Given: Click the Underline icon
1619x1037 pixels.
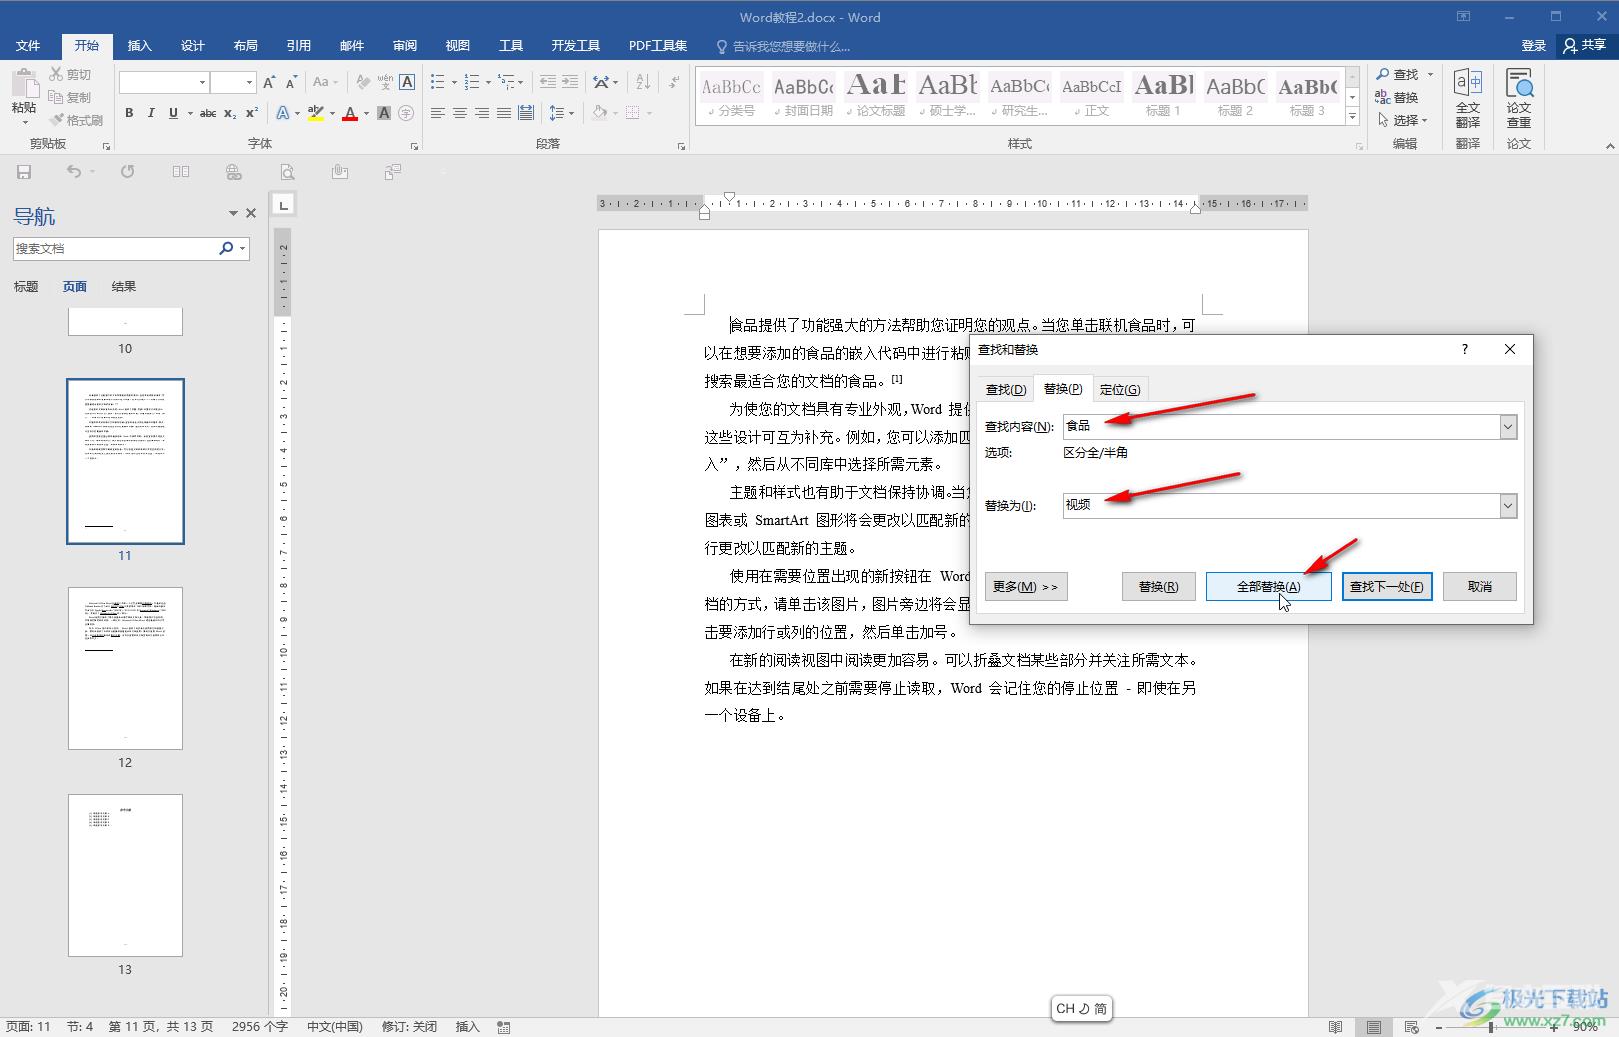Looking at the screenshot, I should point(173,113).
